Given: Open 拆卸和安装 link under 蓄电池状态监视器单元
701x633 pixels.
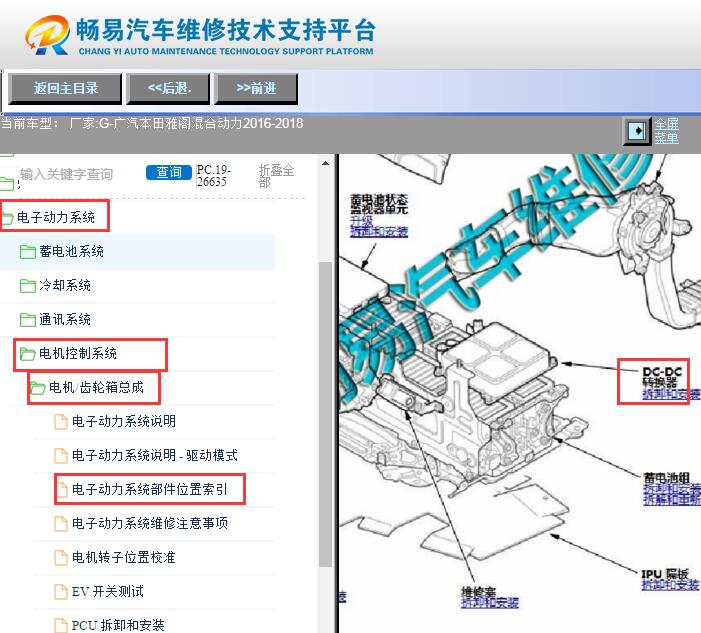Looking at the screenshot, I should (379, 231).
